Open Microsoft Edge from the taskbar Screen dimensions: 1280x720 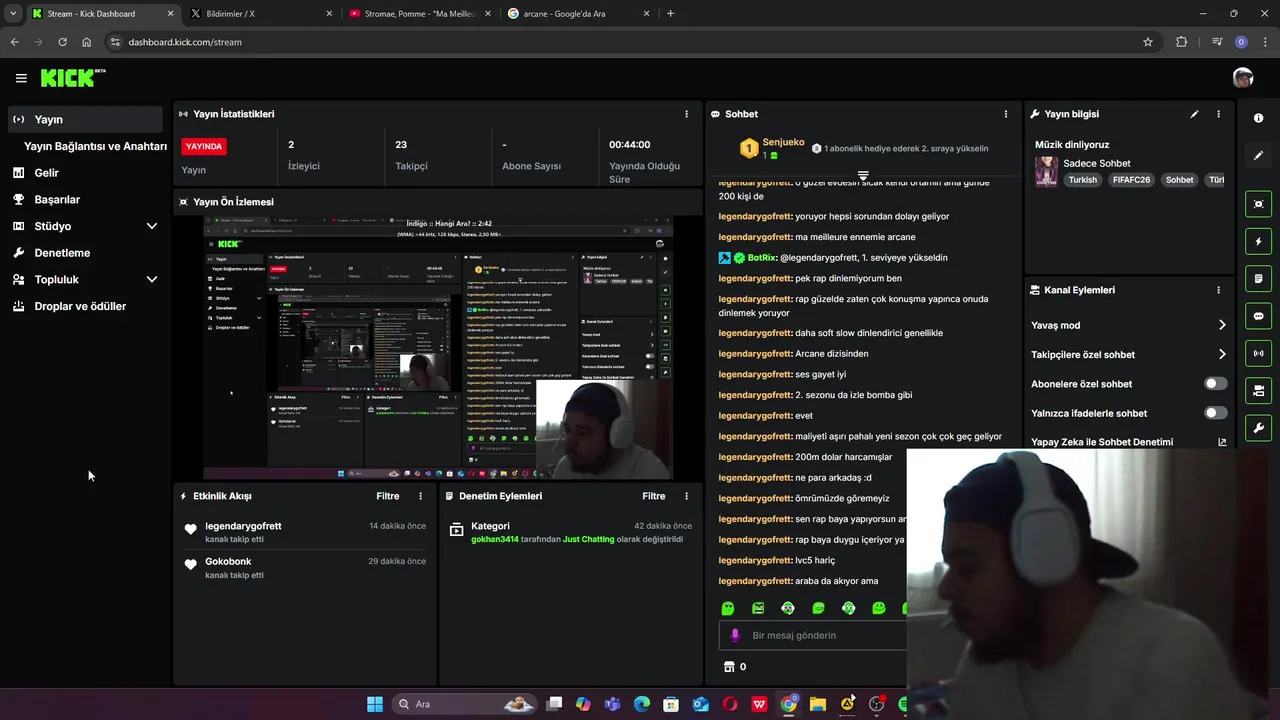(642, 704)
